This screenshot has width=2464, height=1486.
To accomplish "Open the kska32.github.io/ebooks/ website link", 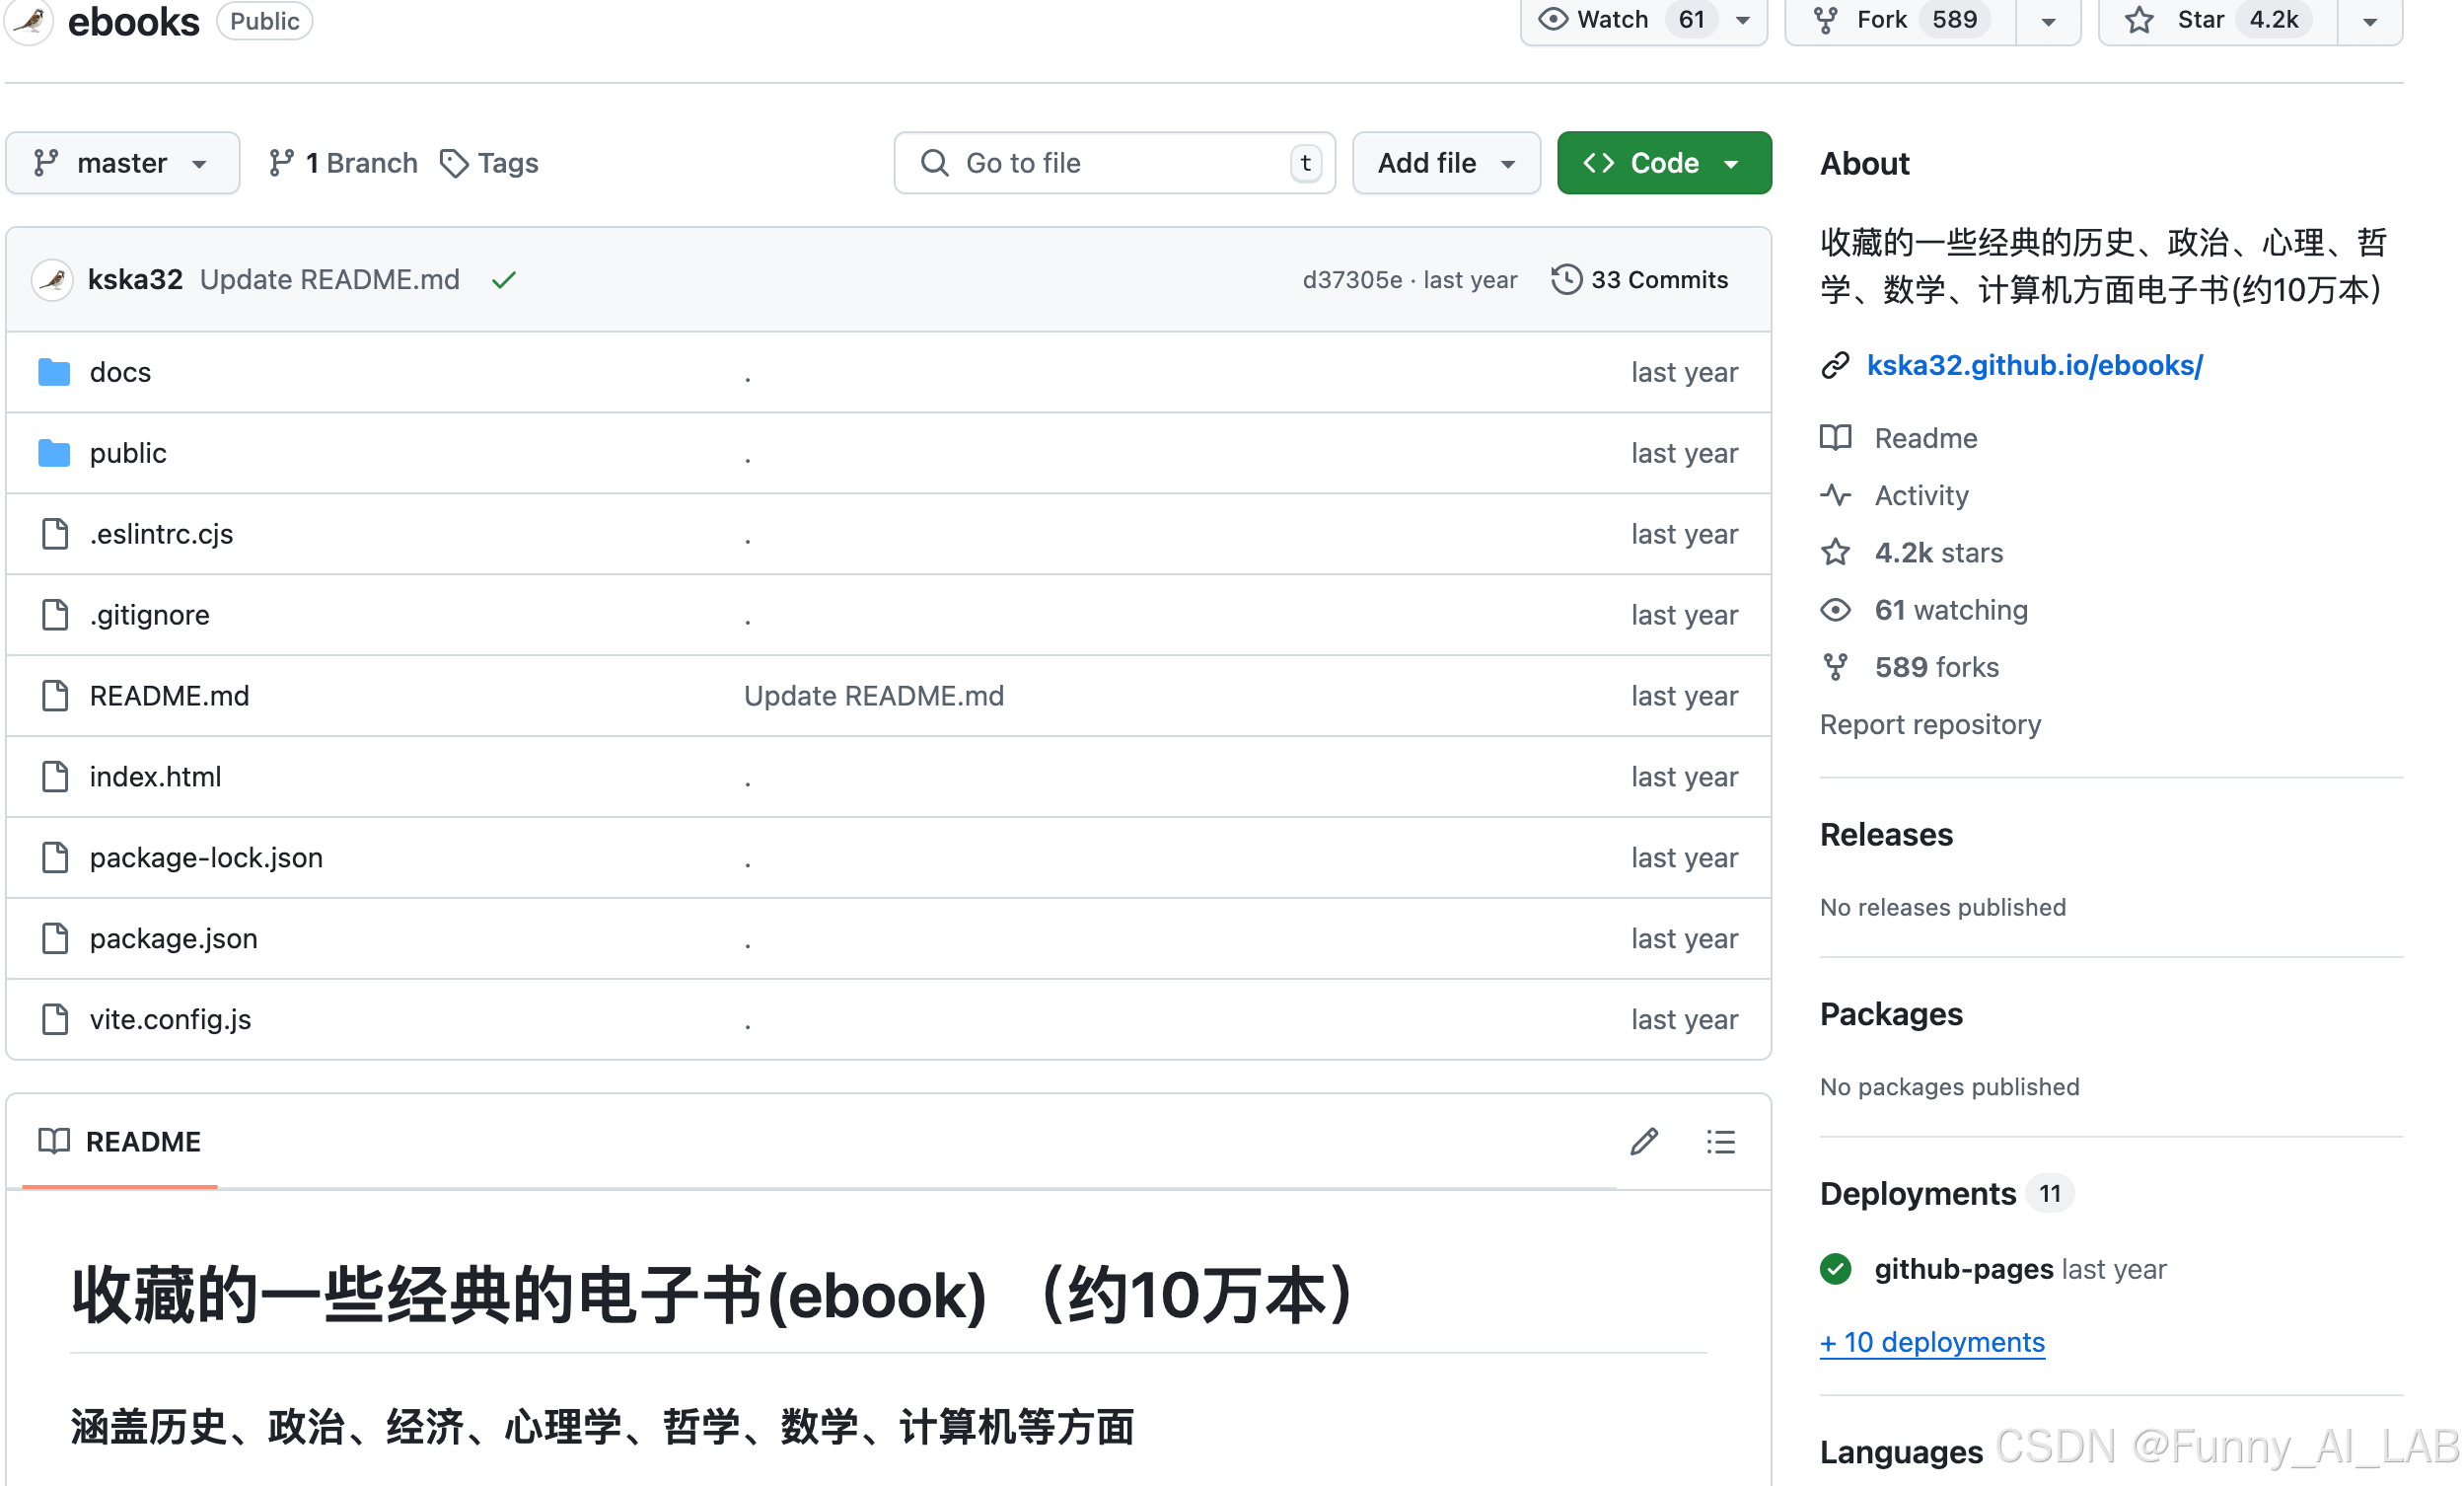I will pos(2034,365).
